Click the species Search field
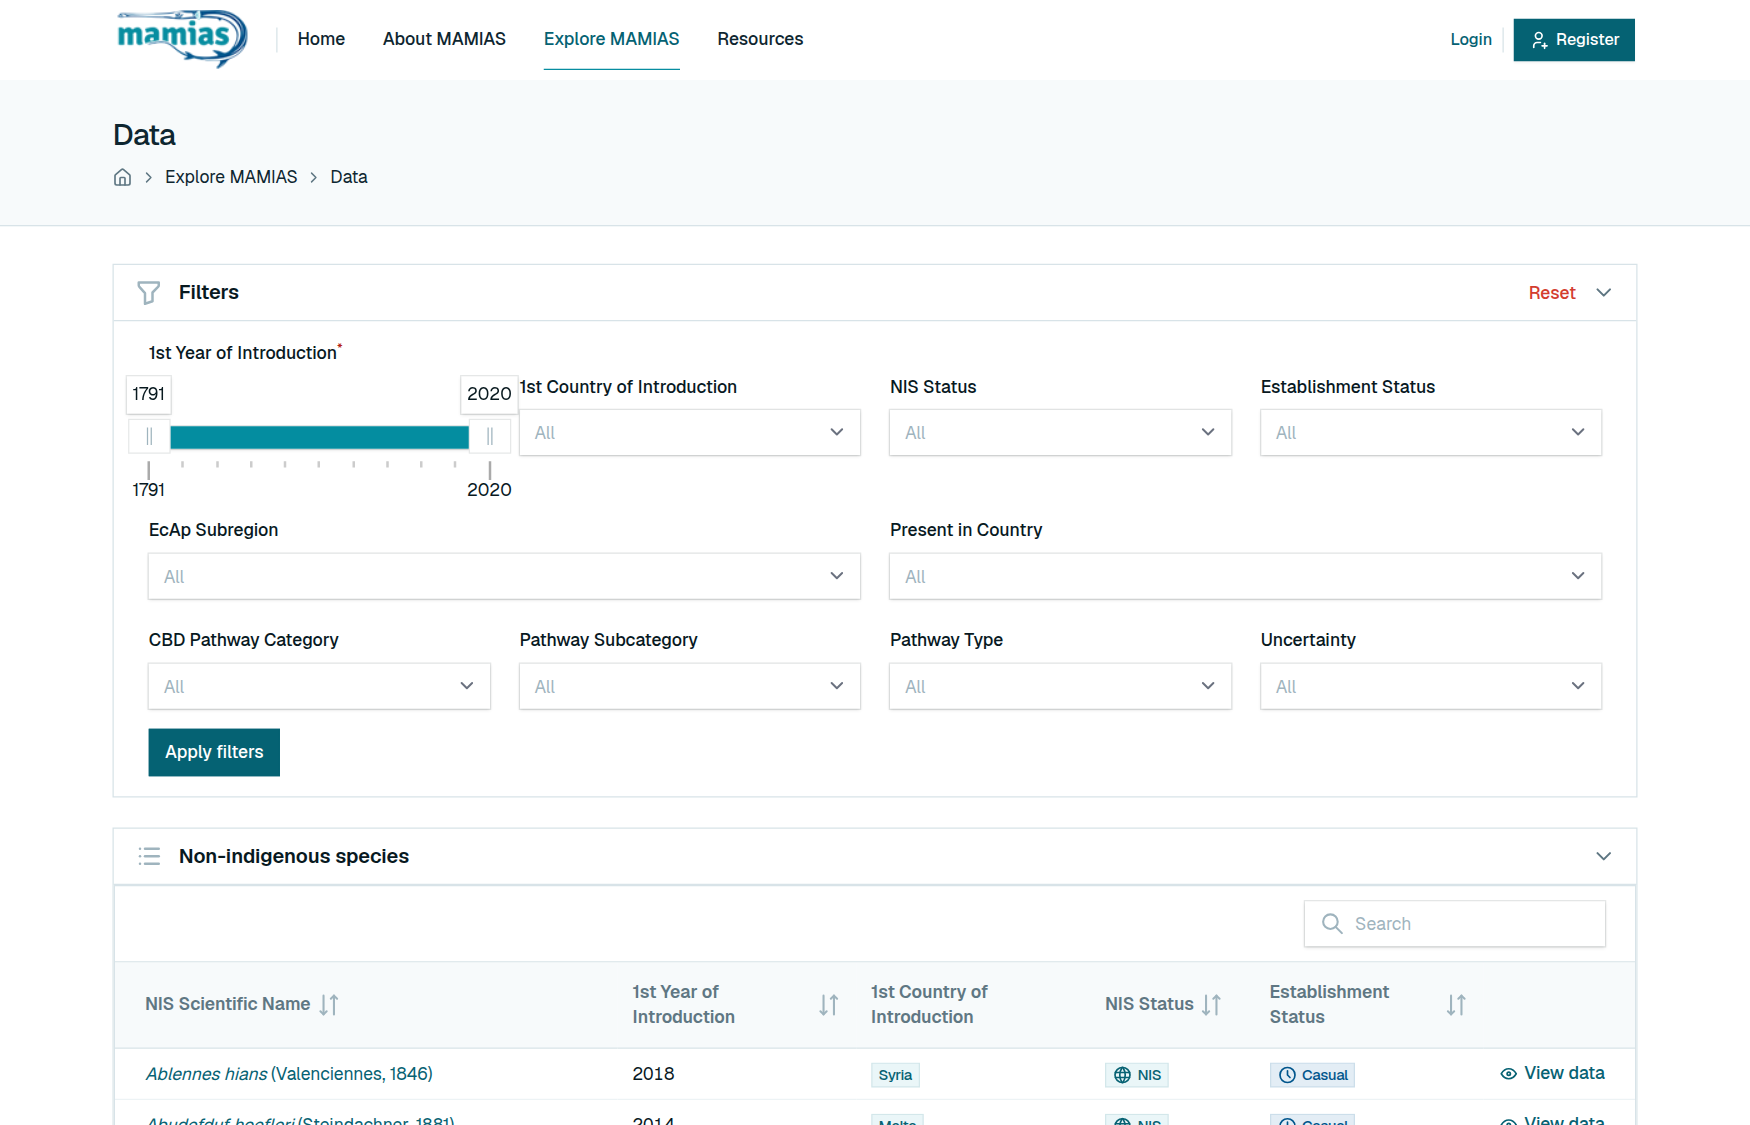This screenshot has width=1750, height=1125. pyautogui.click(x=1455, y=923)
